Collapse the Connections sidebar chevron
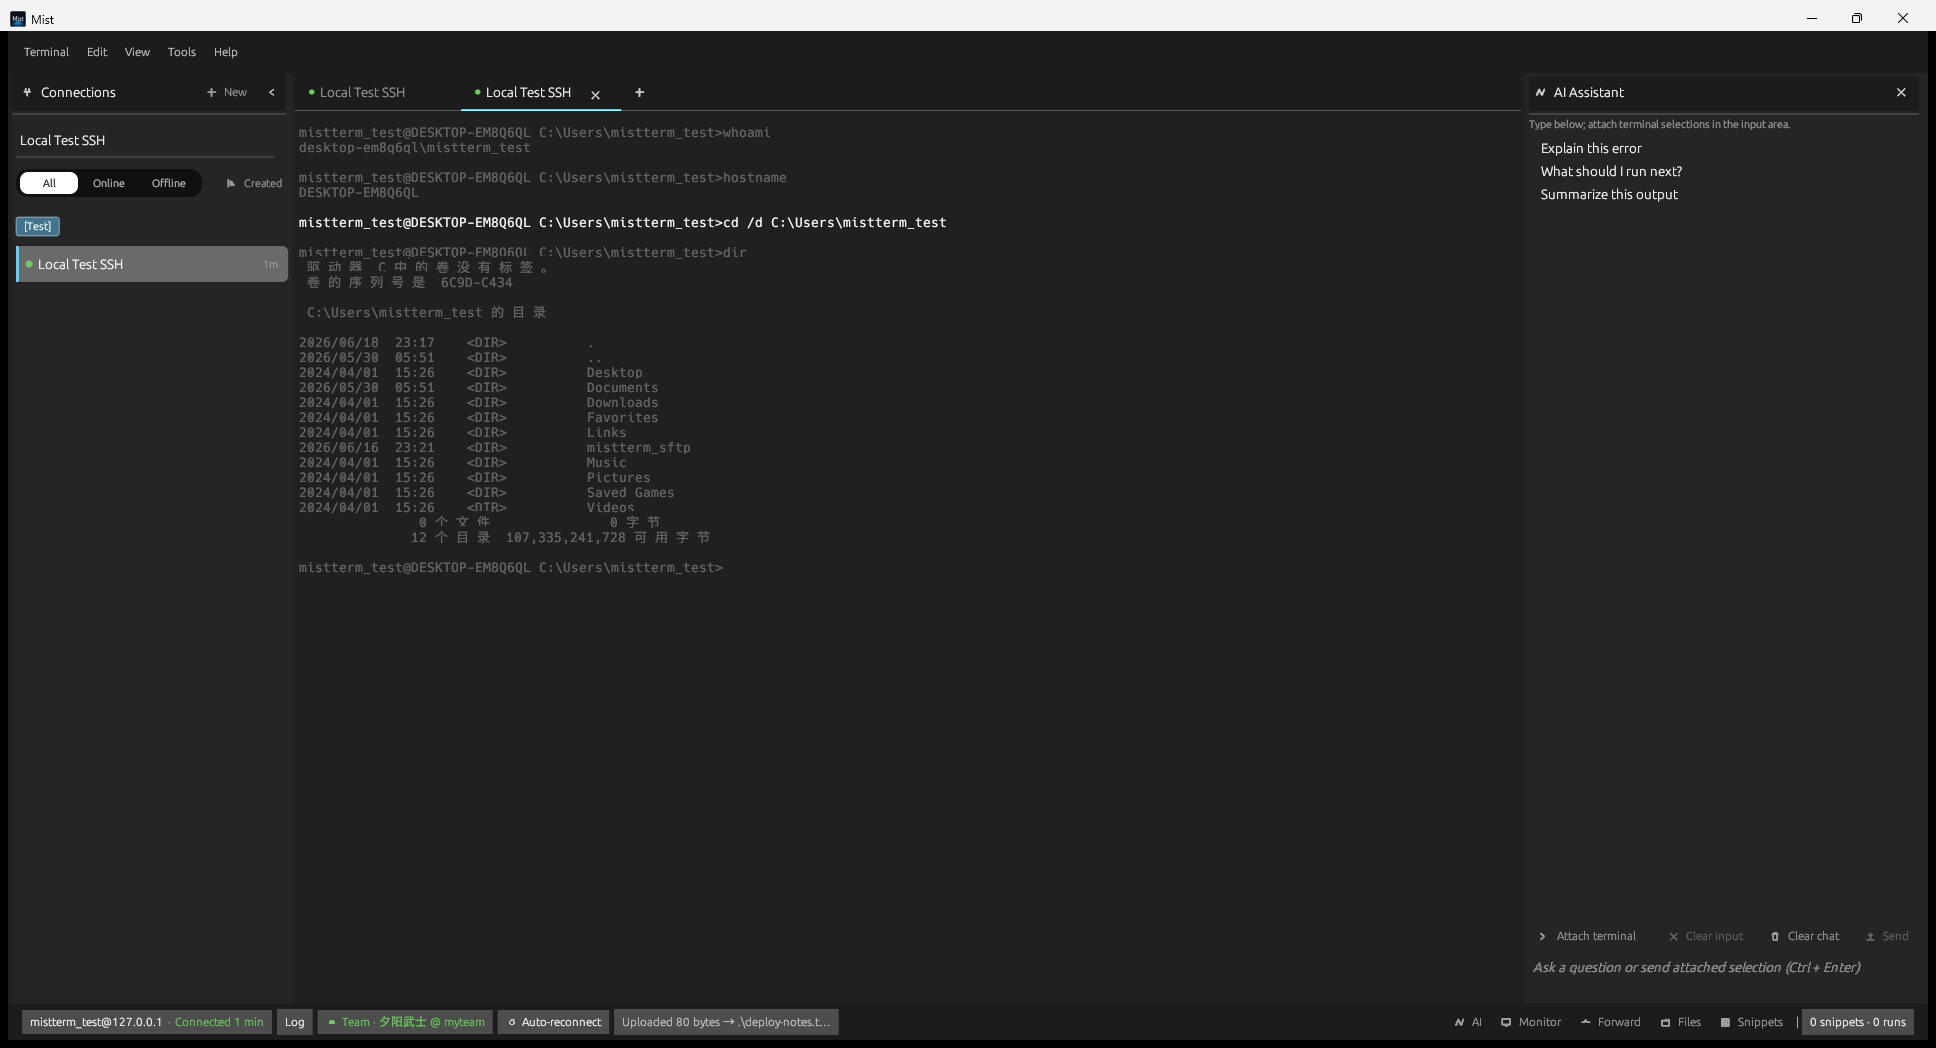The width and height of the screenshot is (1936, 1048). [x=271, y=92]
